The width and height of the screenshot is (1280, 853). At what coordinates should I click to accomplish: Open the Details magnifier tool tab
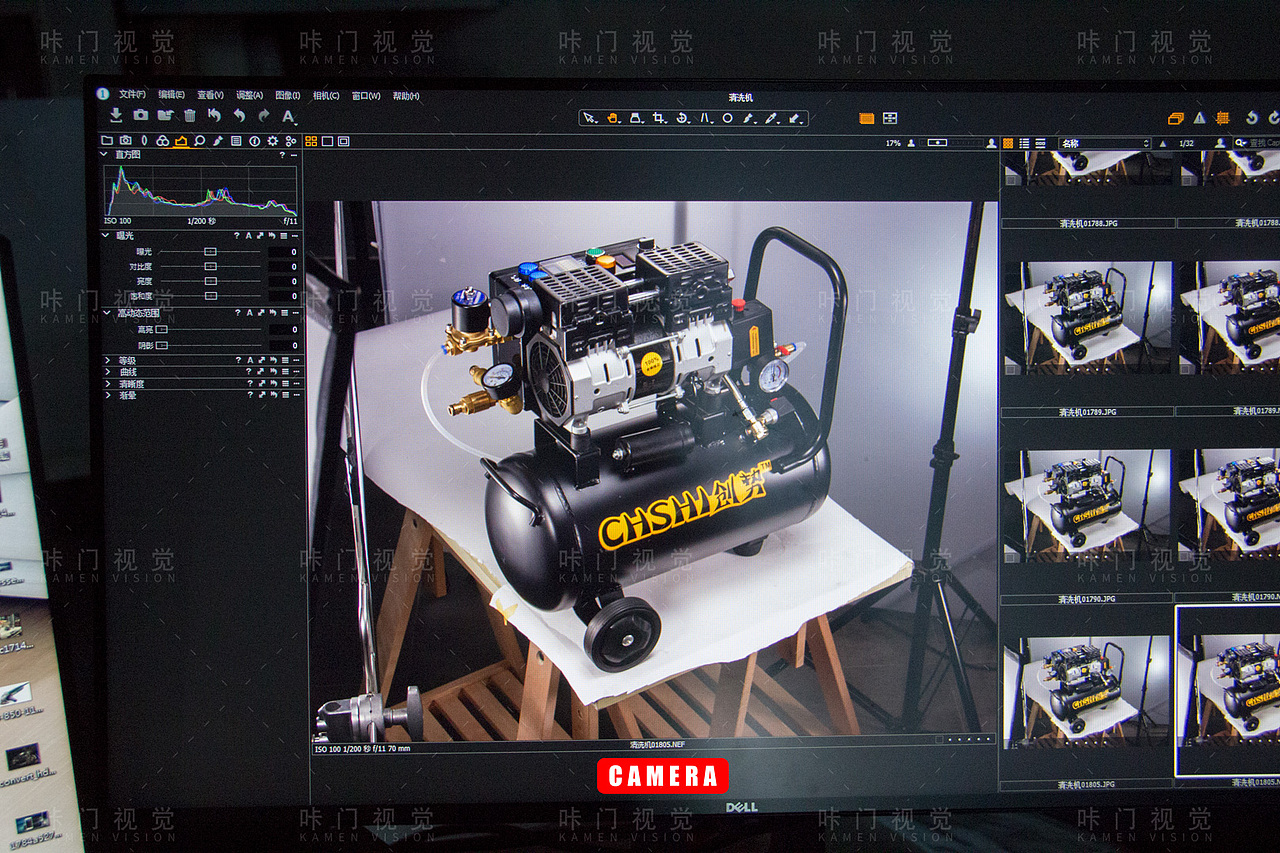tap(200, 141)
